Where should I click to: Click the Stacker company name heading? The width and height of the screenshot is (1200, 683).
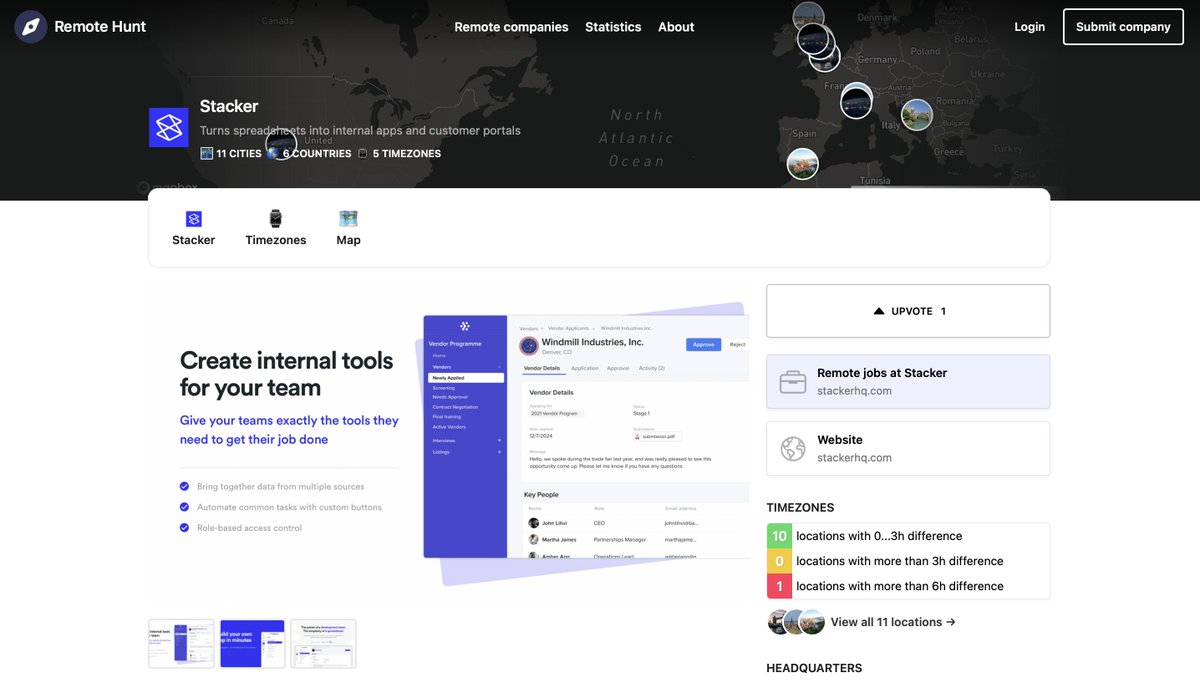pyautogui.click(x=229, y=106)
